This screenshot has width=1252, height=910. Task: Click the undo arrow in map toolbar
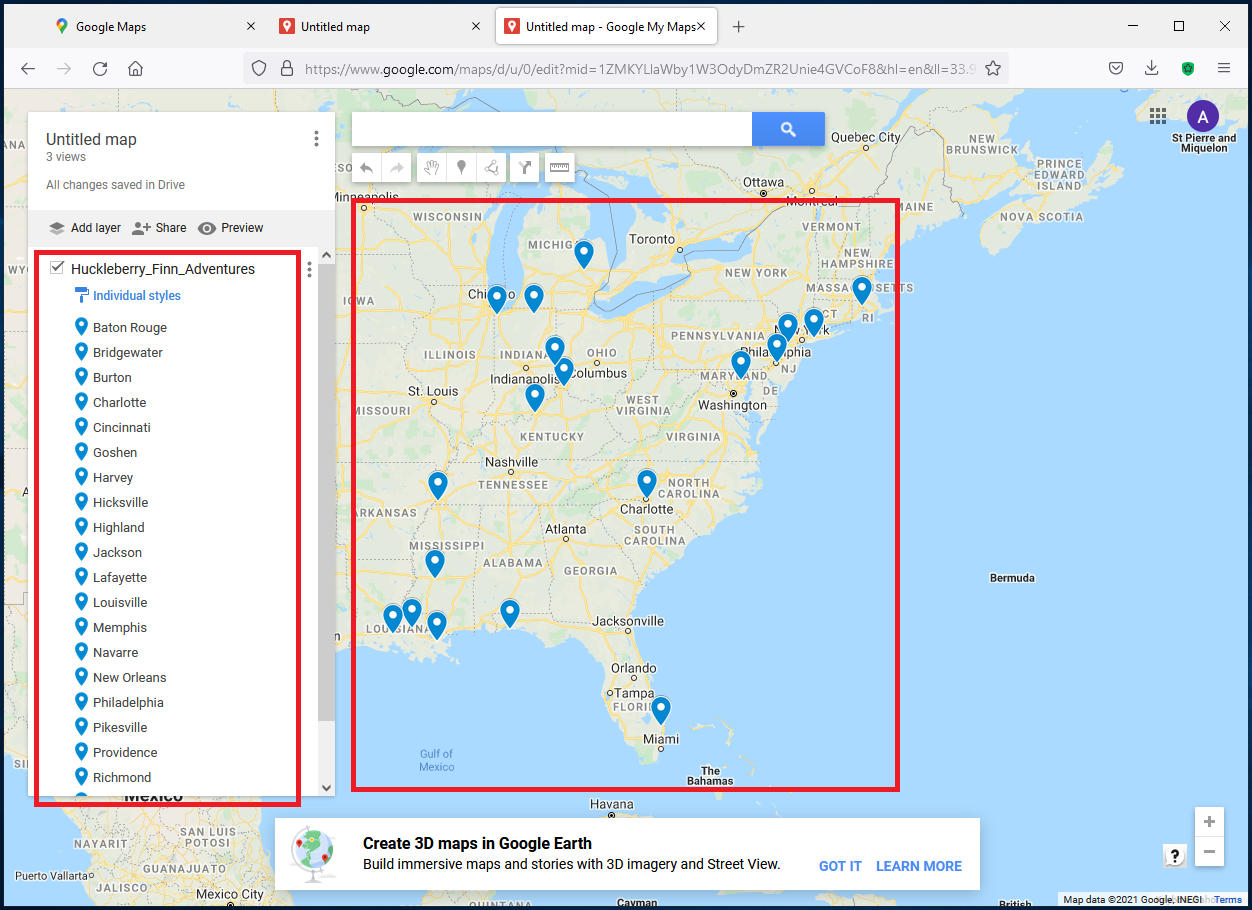pyautogui.click(x=366, y=168)
